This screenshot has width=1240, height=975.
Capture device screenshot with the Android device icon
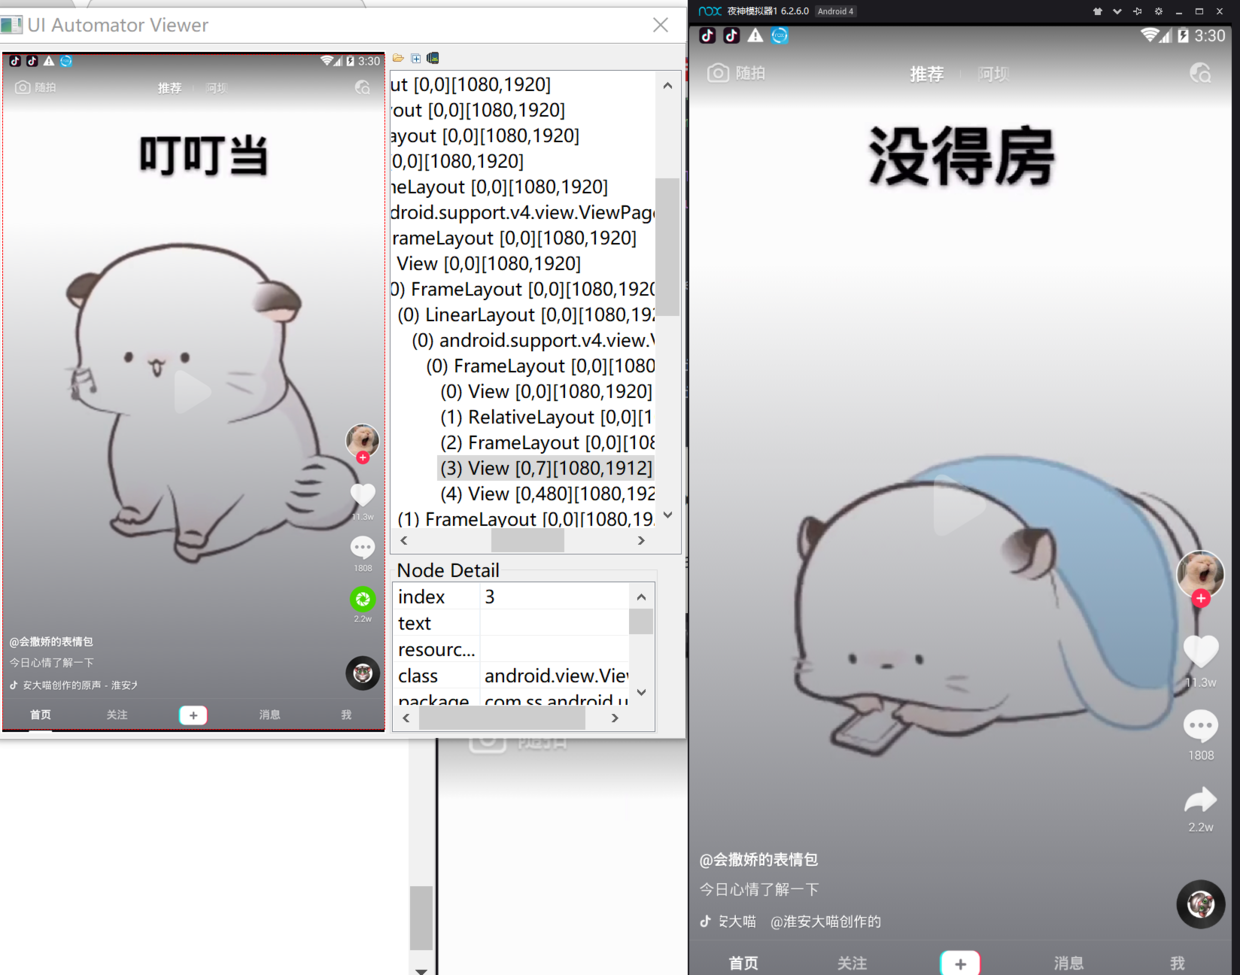433,58
